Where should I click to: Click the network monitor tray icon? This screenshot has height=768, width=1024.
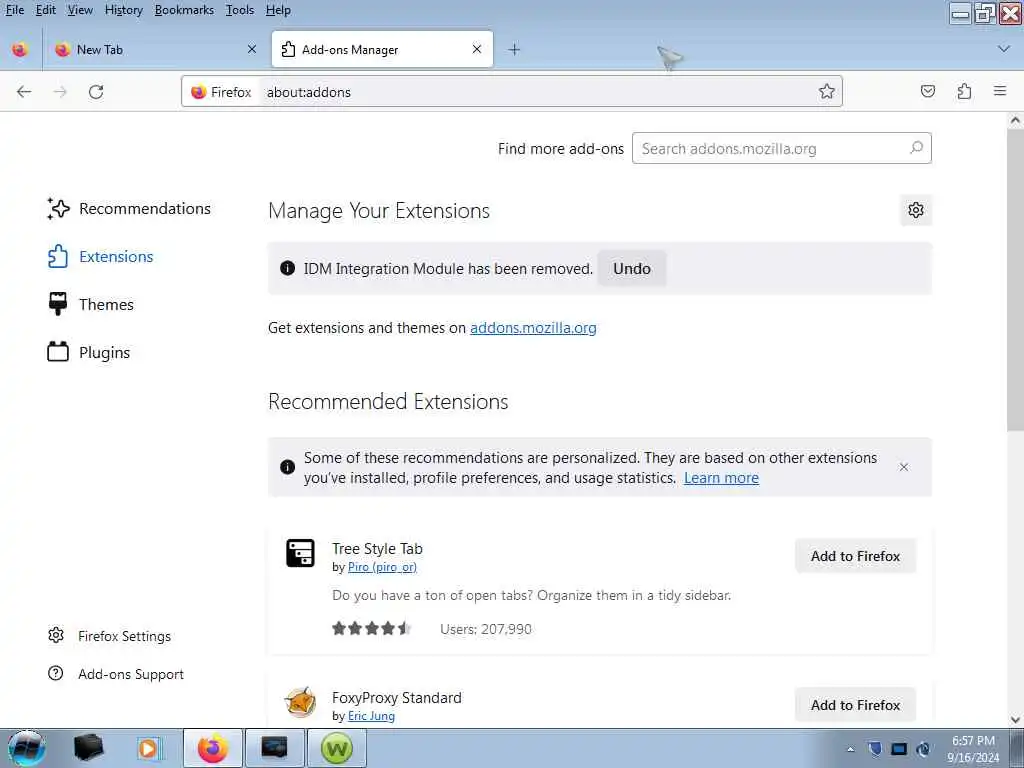(899, 748)
